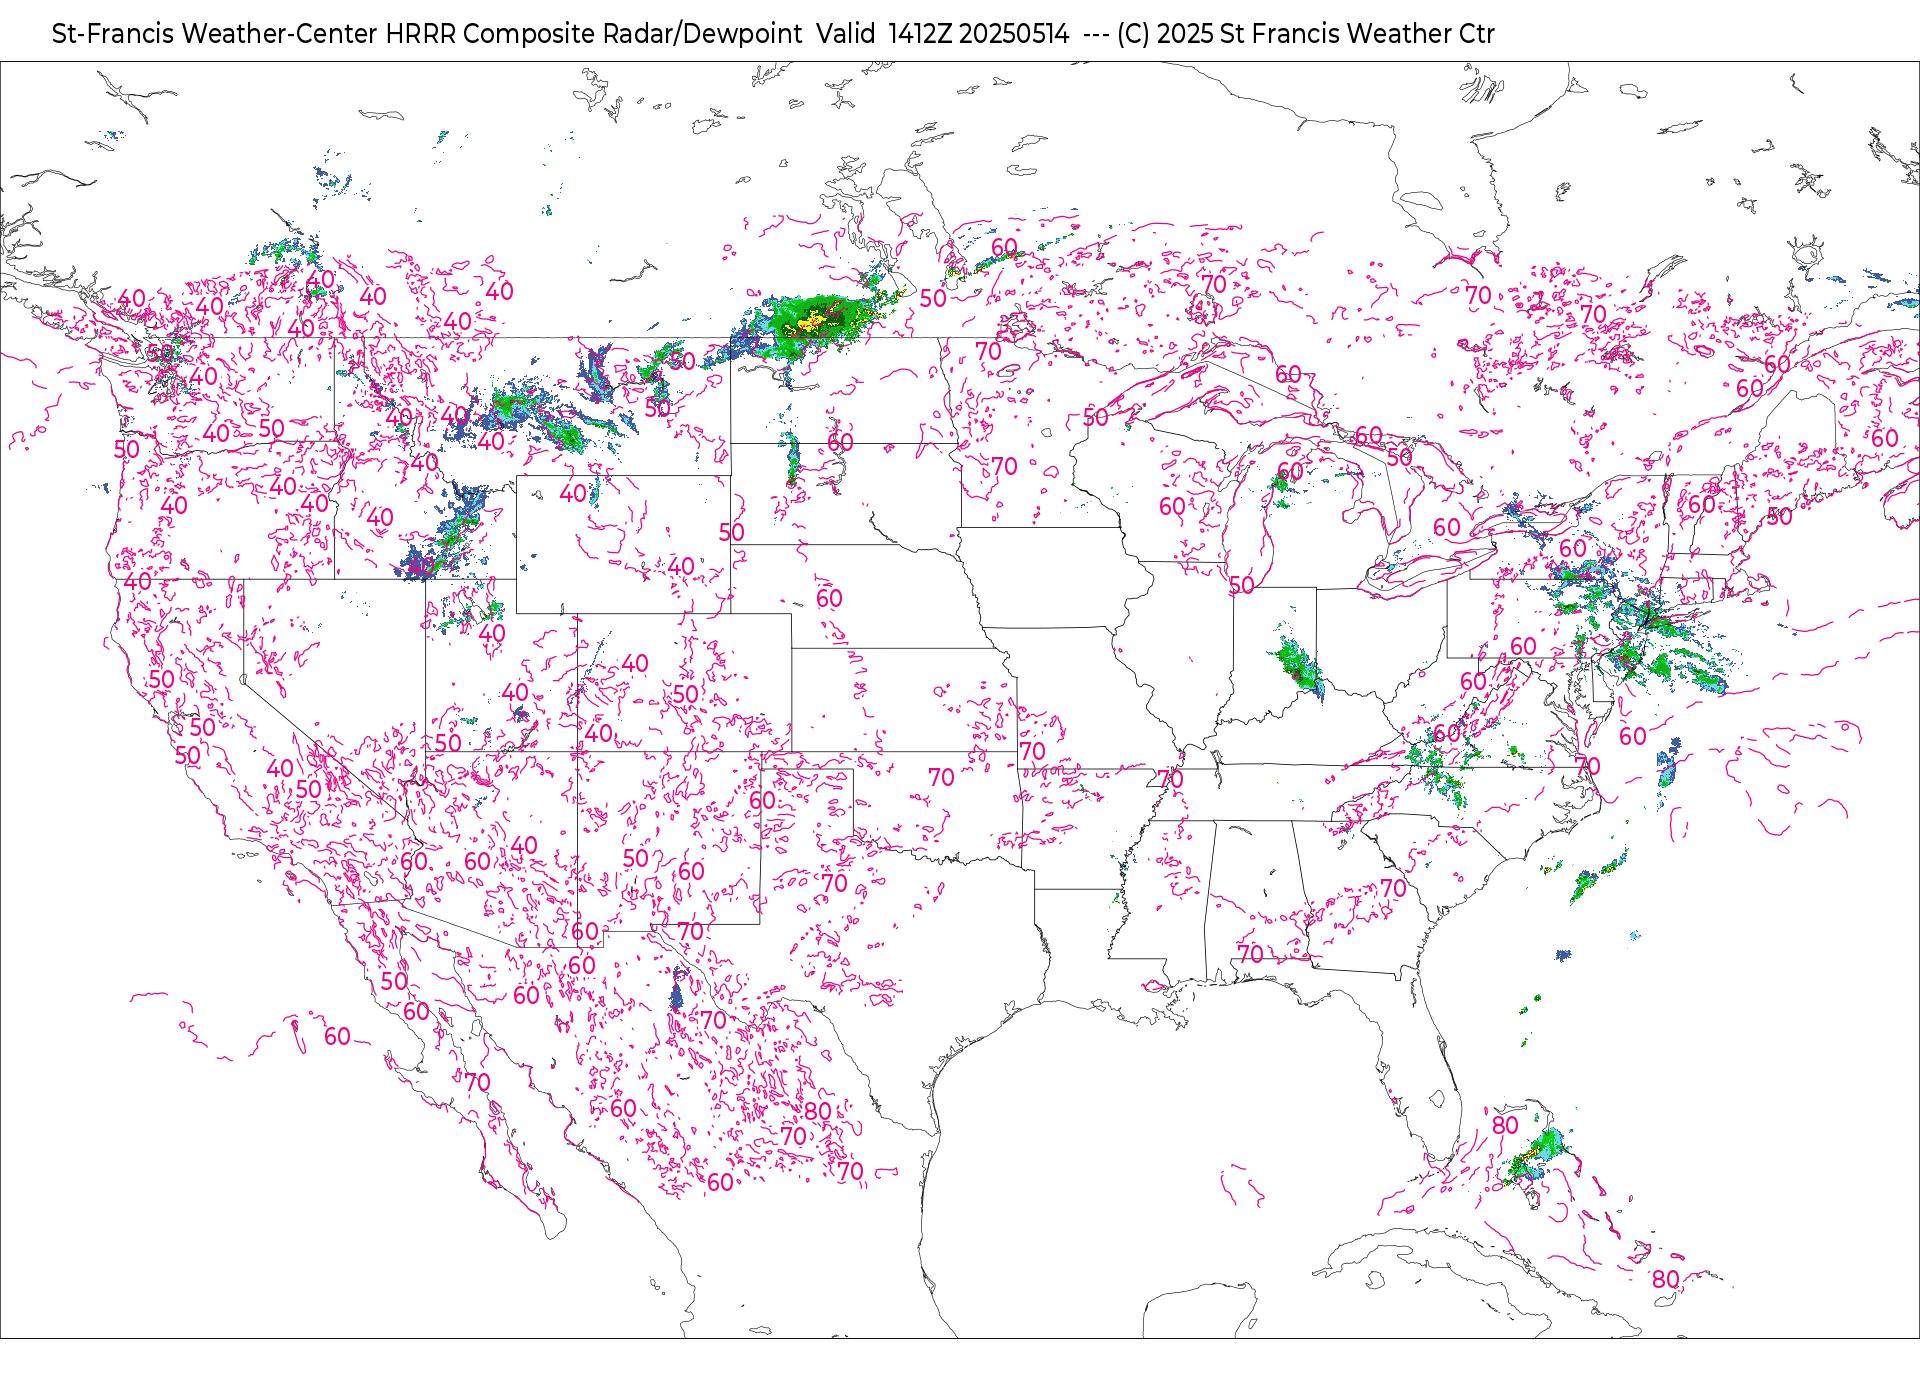Image resolution: width=1920 pixels, height=1400 pixels.
Task: Click the '60' label over the Pacific off Baja
Action: click(337, 1036)
